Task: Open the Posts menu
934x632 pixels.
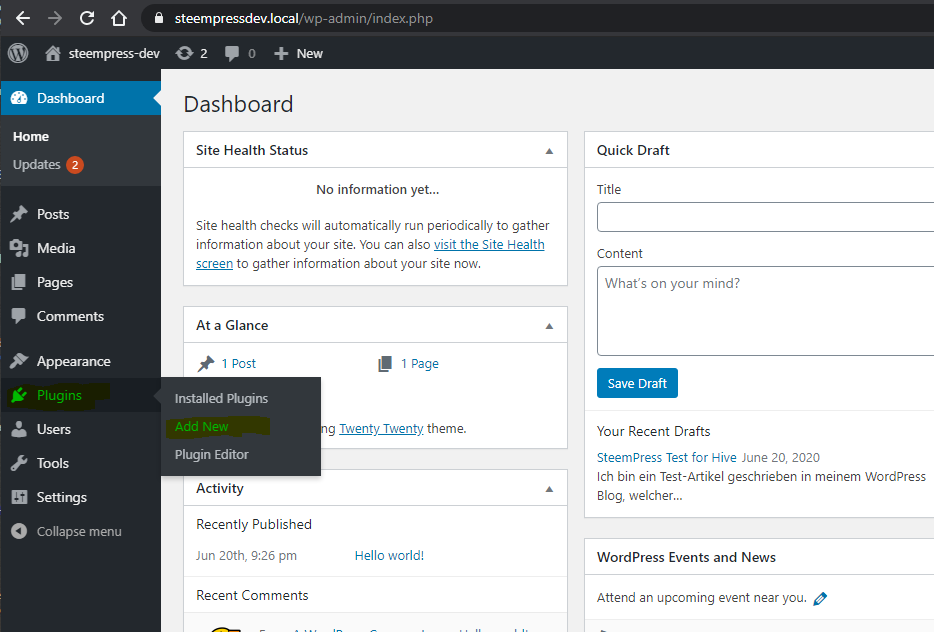Action: (53, 214)
